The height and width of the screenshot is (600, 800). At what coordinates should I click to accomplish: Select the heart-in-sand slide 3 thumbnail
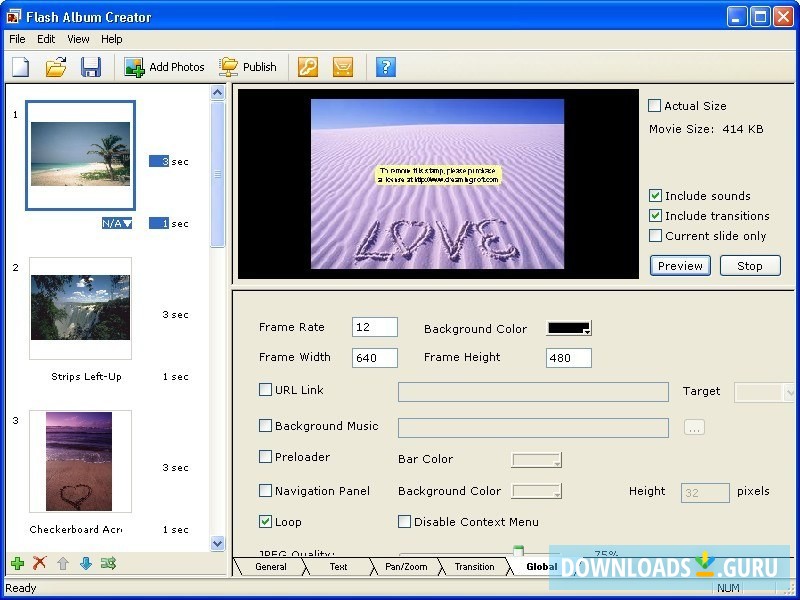[80, 461]
